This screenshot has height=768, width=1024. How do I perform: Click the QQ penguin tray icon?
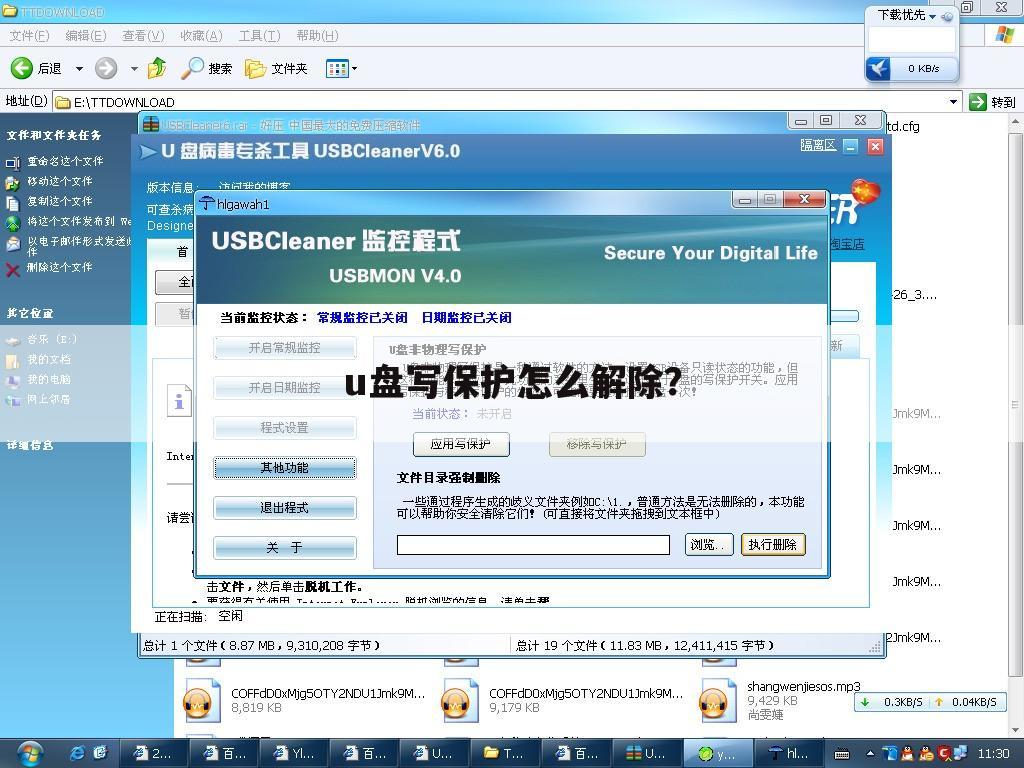point(908,754)
